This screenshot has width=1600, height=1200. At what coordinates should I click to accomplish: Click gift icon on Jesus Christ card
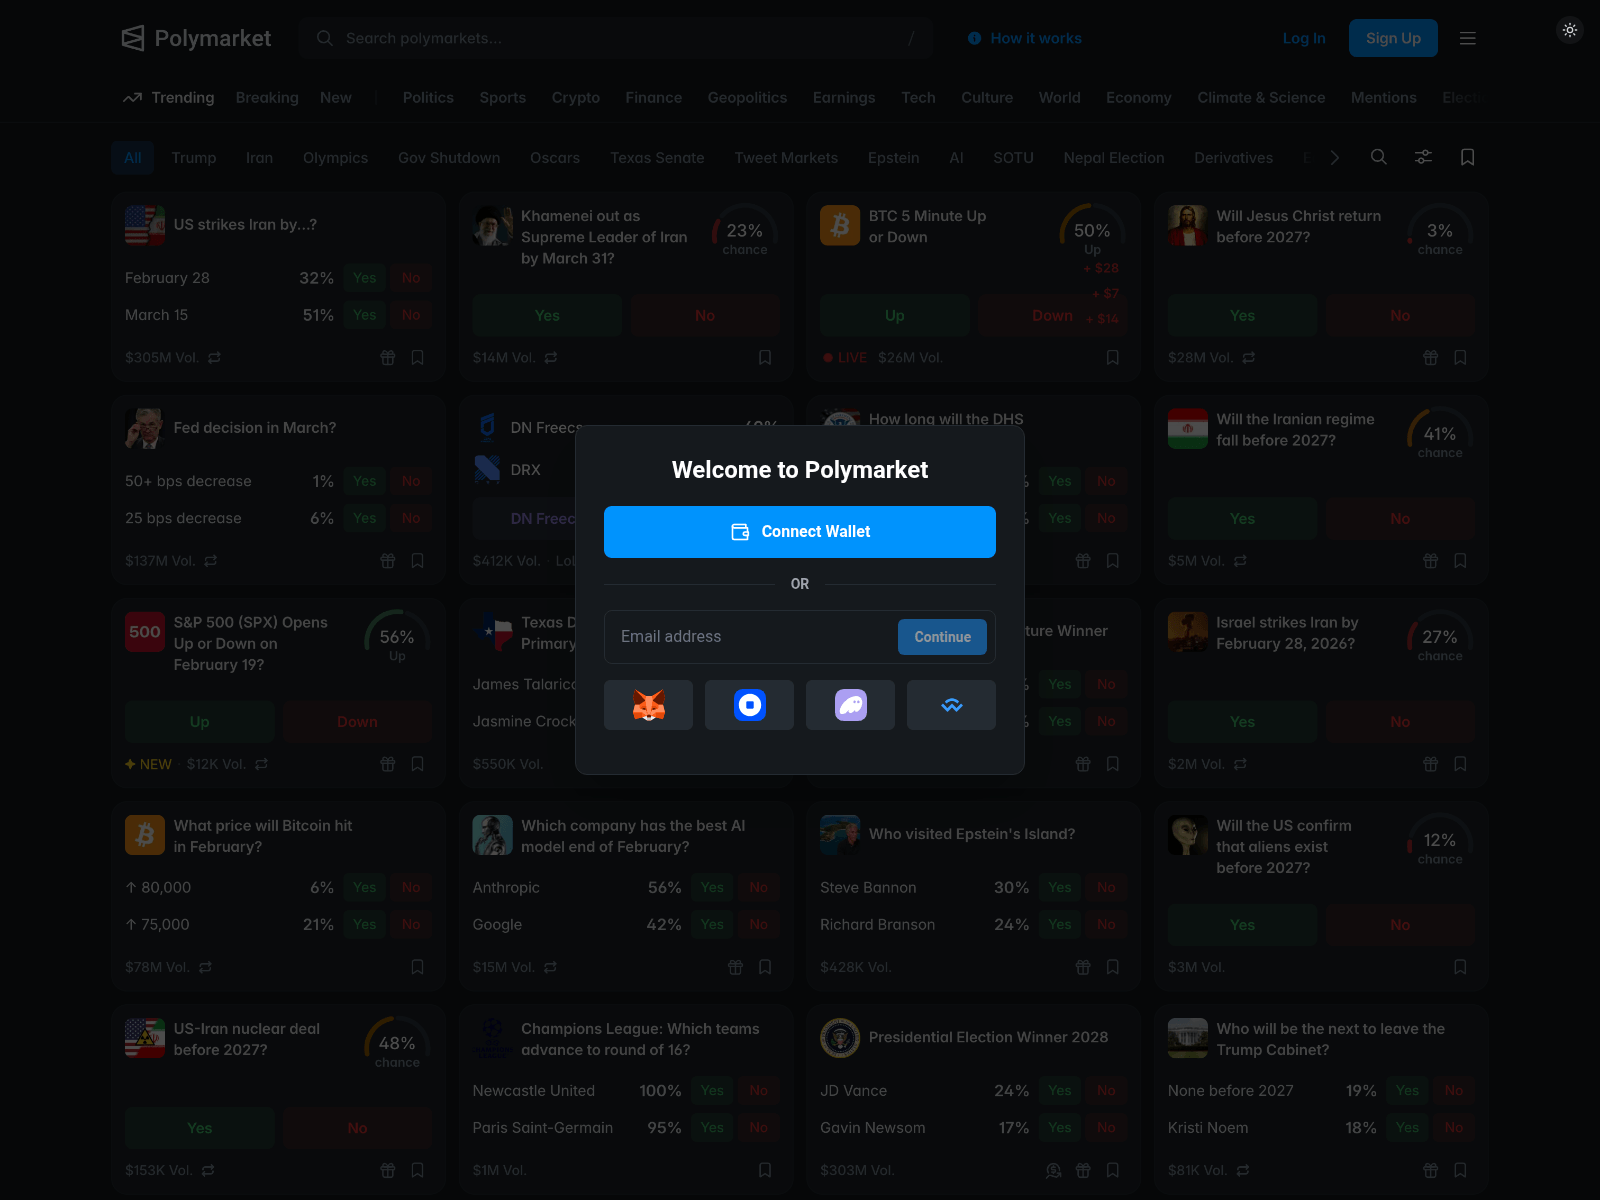[x=1431, y=357]
